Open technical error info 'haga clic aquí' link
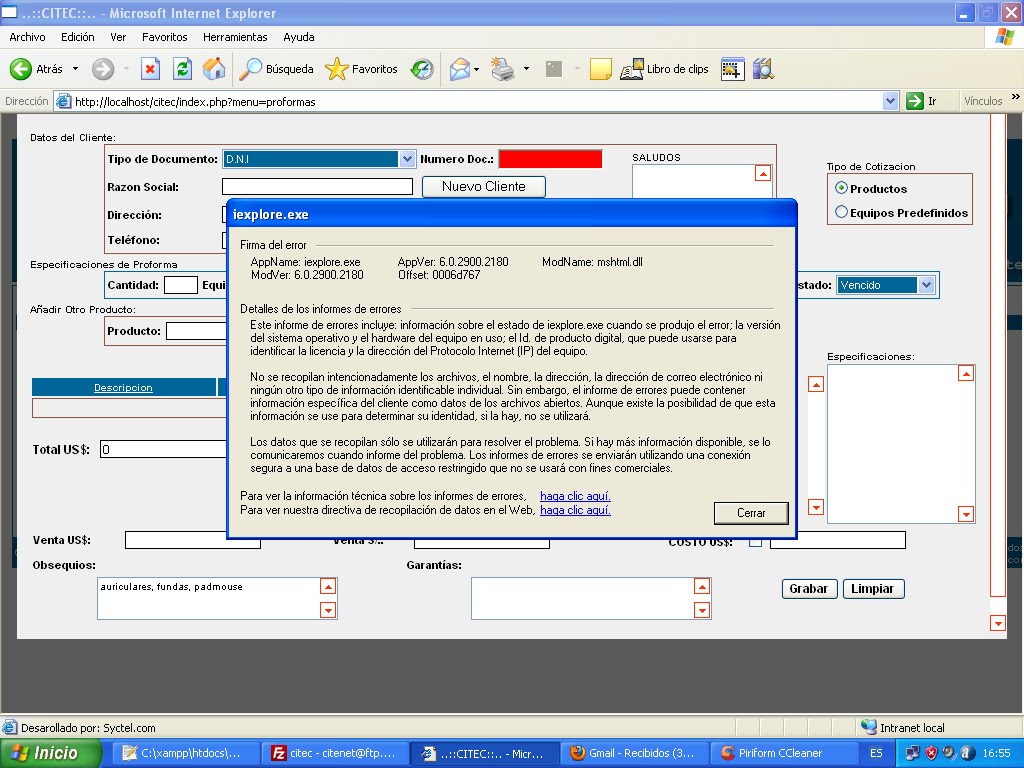The image size is (1024, 768). [575, 496]
